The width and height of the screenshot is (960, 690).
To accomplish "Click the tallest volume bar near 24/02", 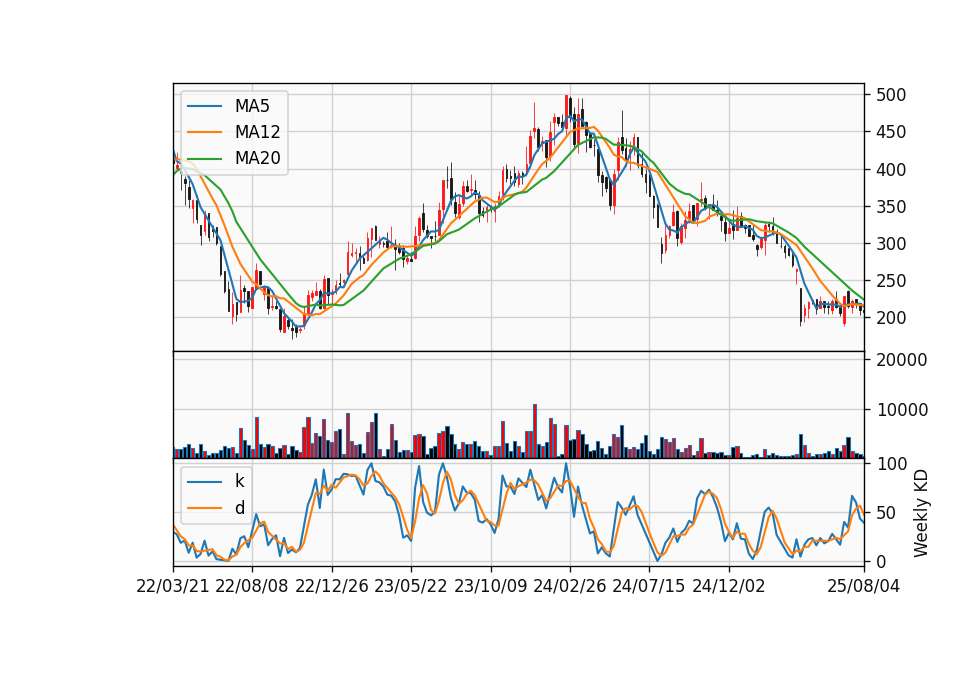I will pyautogui.click(x=534, y=431).
